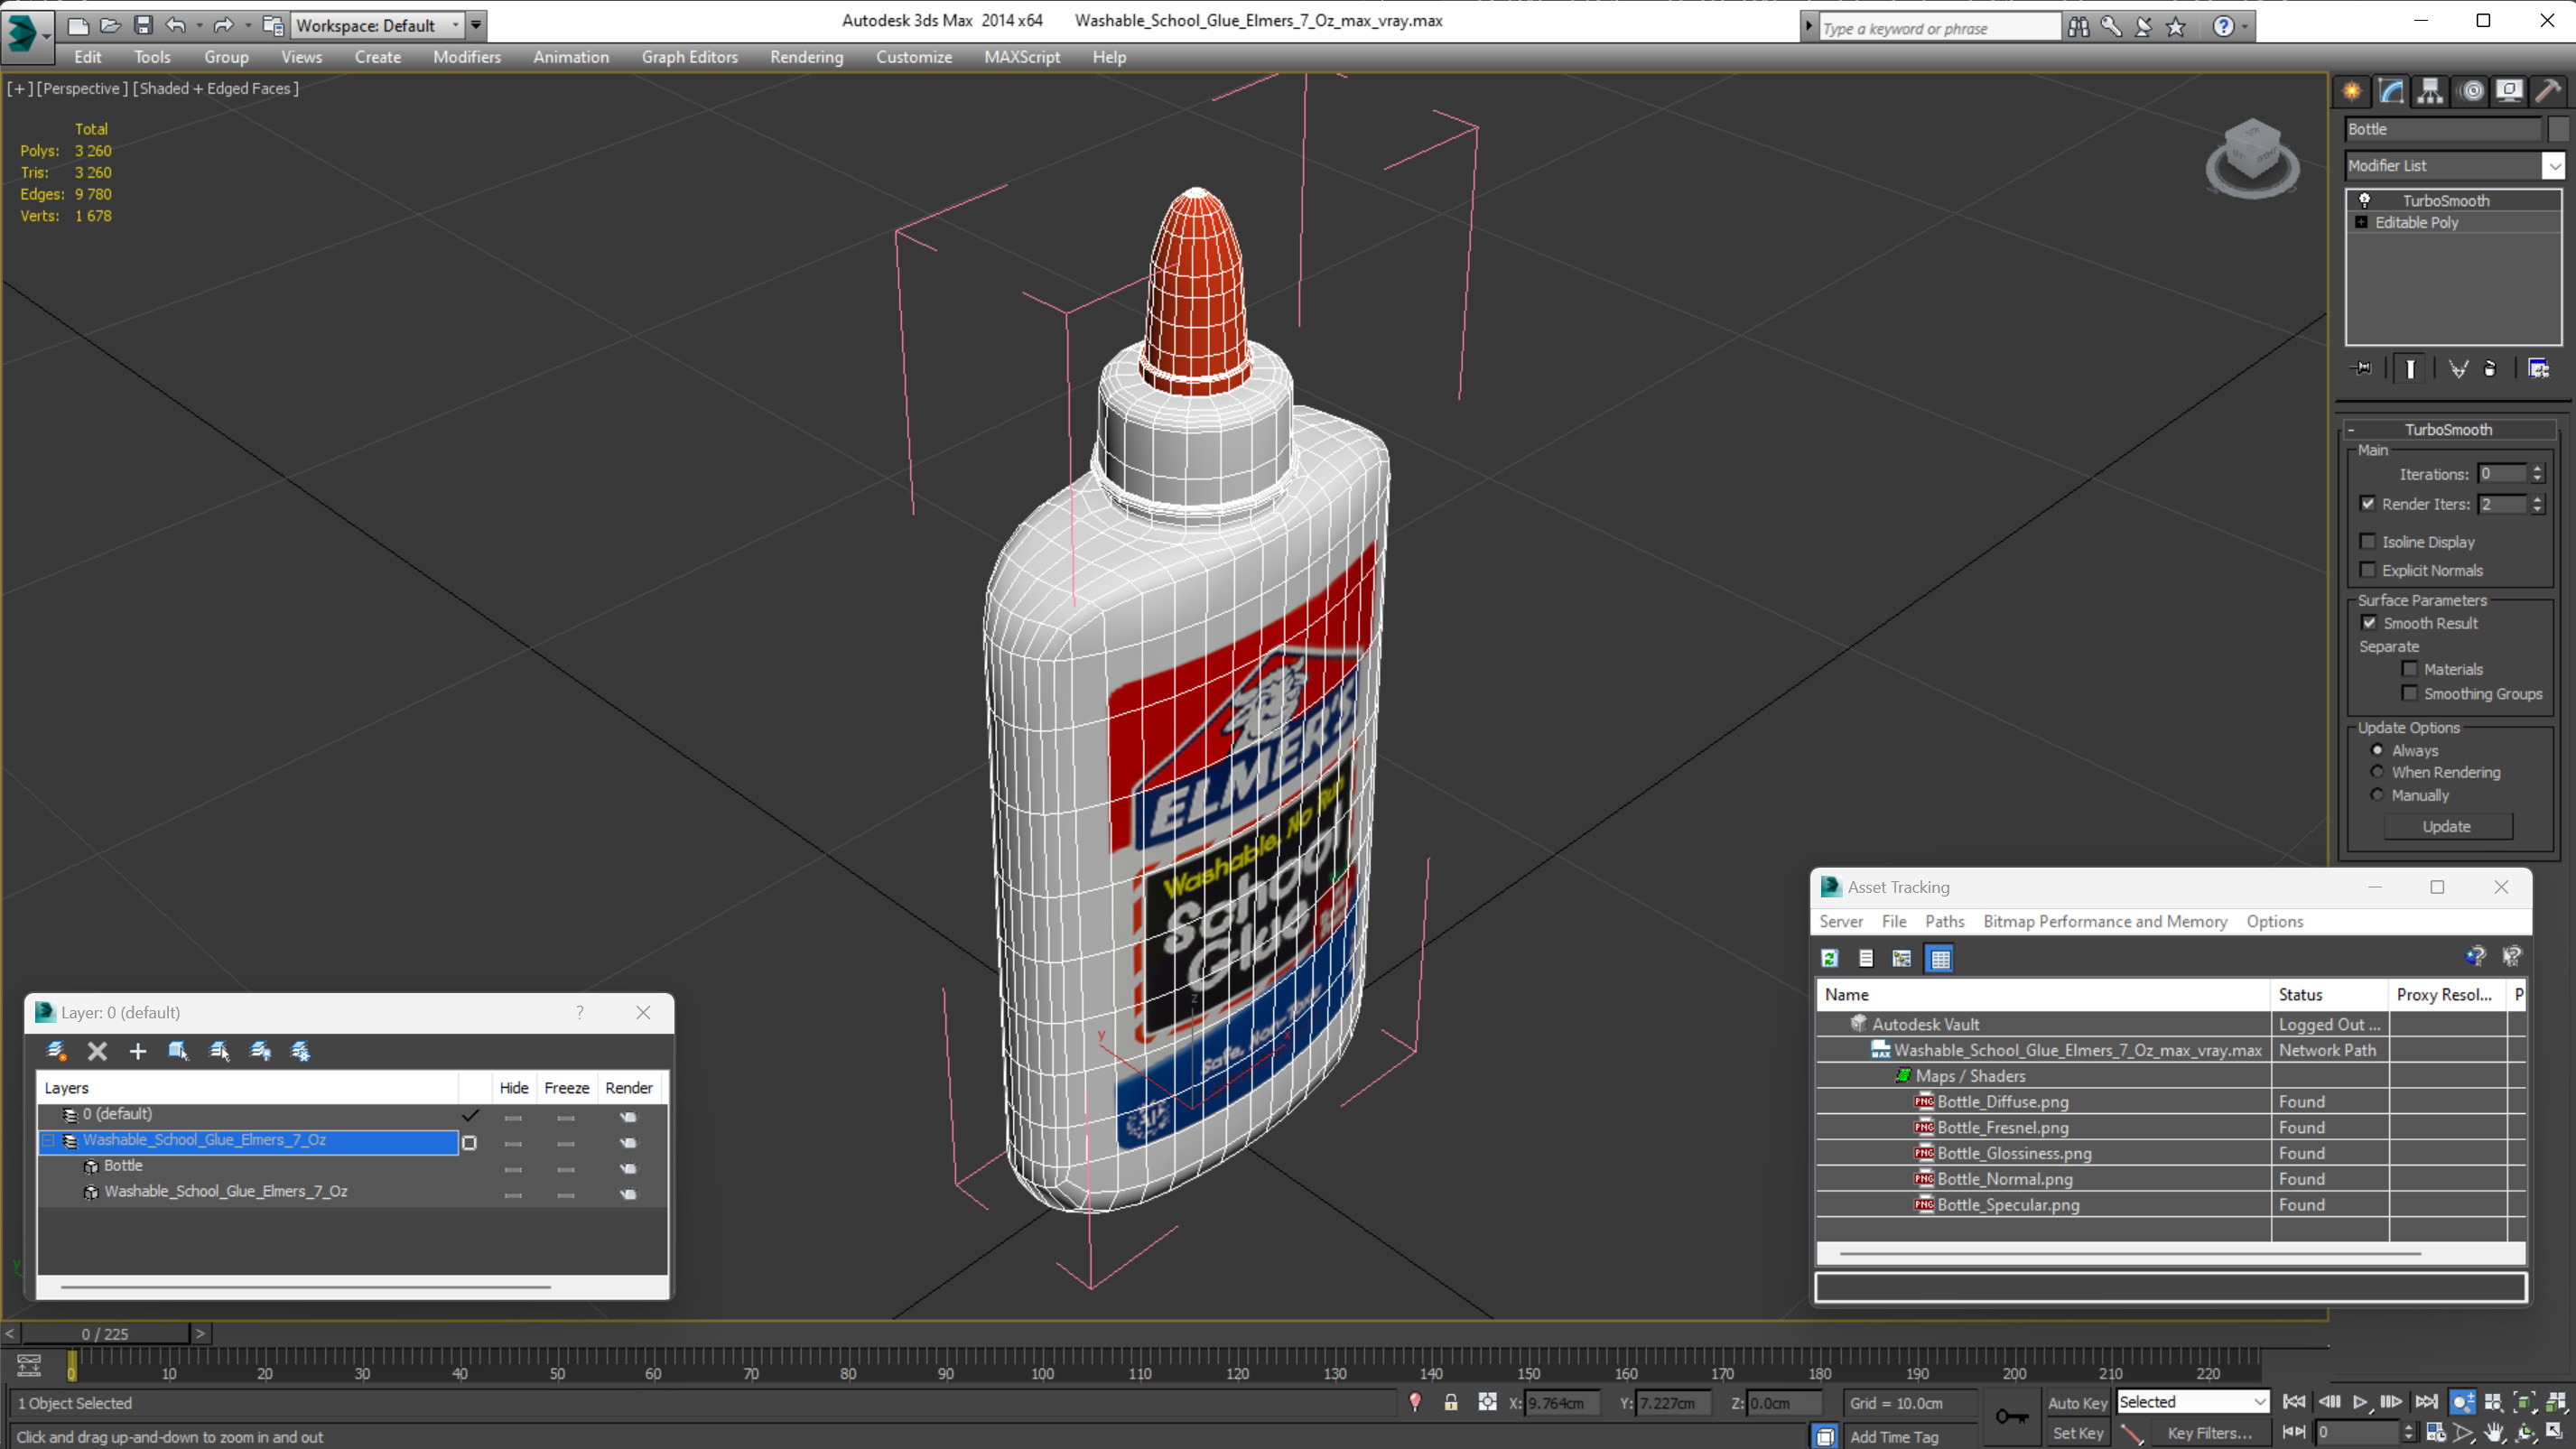Click Make Unique icon below modifier stack
This screenshot has width=2576, height=1449.
click(x=2458, y=368)
